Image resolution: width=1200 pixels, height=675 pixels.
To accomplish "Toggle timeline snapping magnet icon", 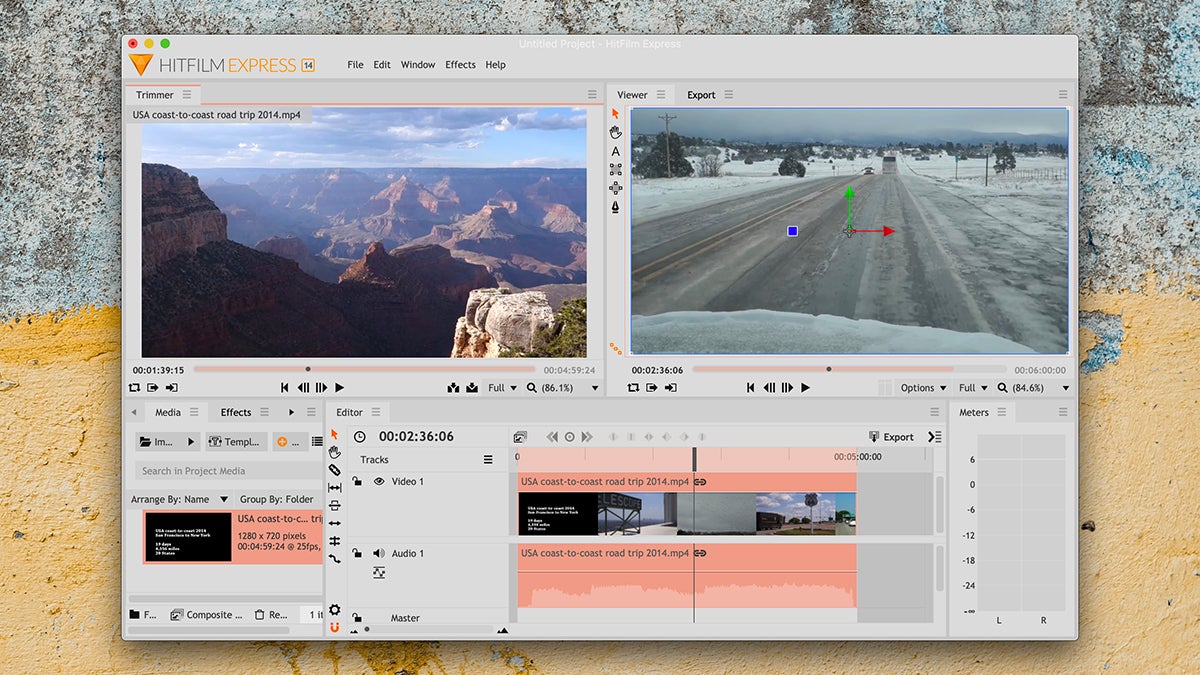I will 334,627.
